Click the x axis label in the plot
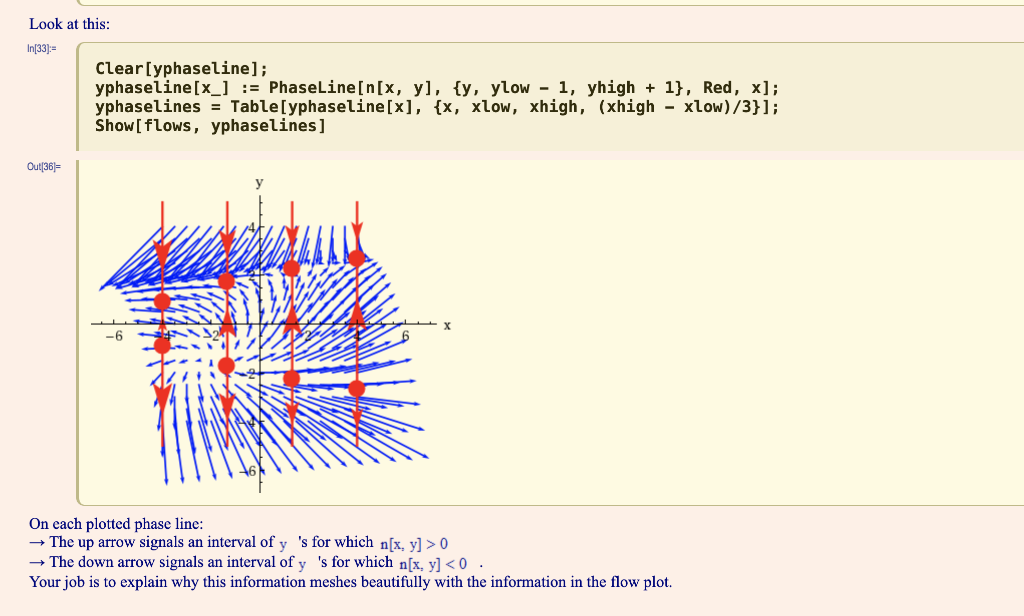The height and width of the screenshot is (616, 1024). click(446, 324)
